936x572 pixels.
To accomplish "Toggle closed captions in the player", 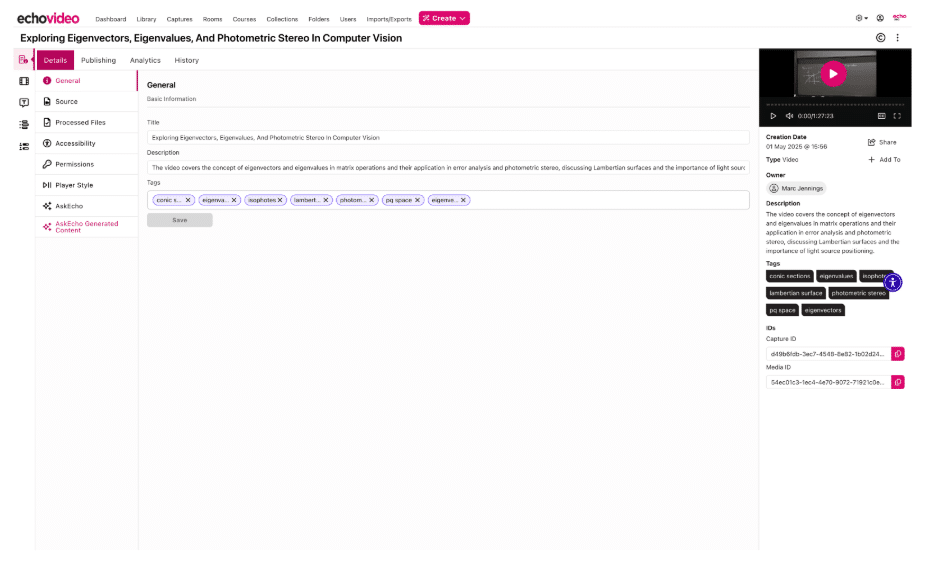I will click(882, 116).
